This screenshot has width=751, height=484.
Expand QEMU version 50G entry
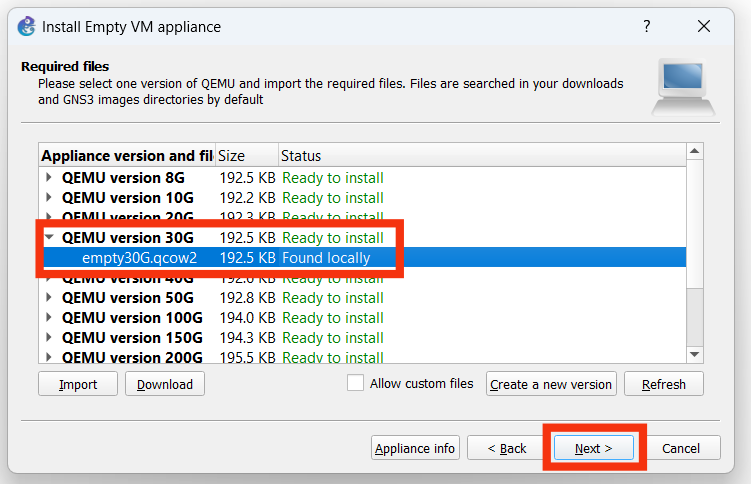pyautogui.click(x=50, y=298)
